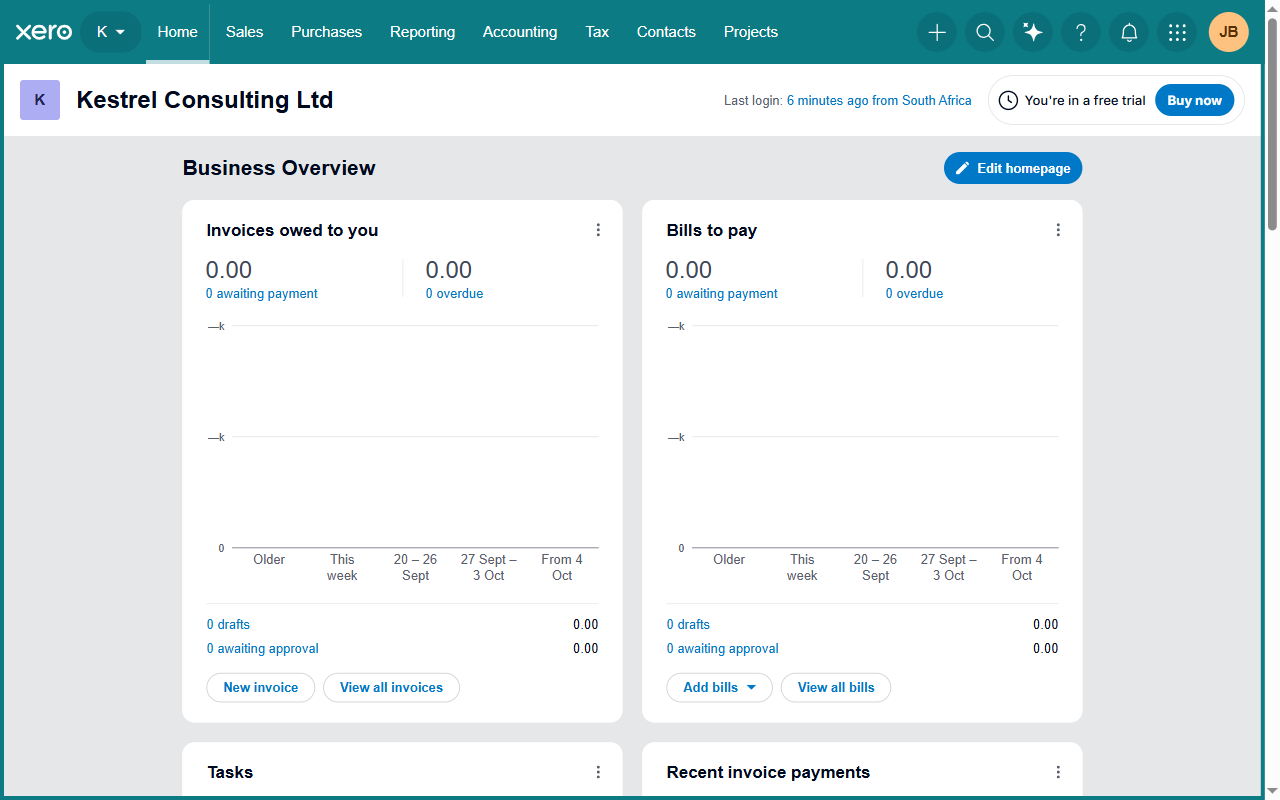The width and height of the screenshot is (1280, 800).
Task: Click the Kestrel Consulting Ltd heading
Action: pyautogui.click(x=205, y=100)
